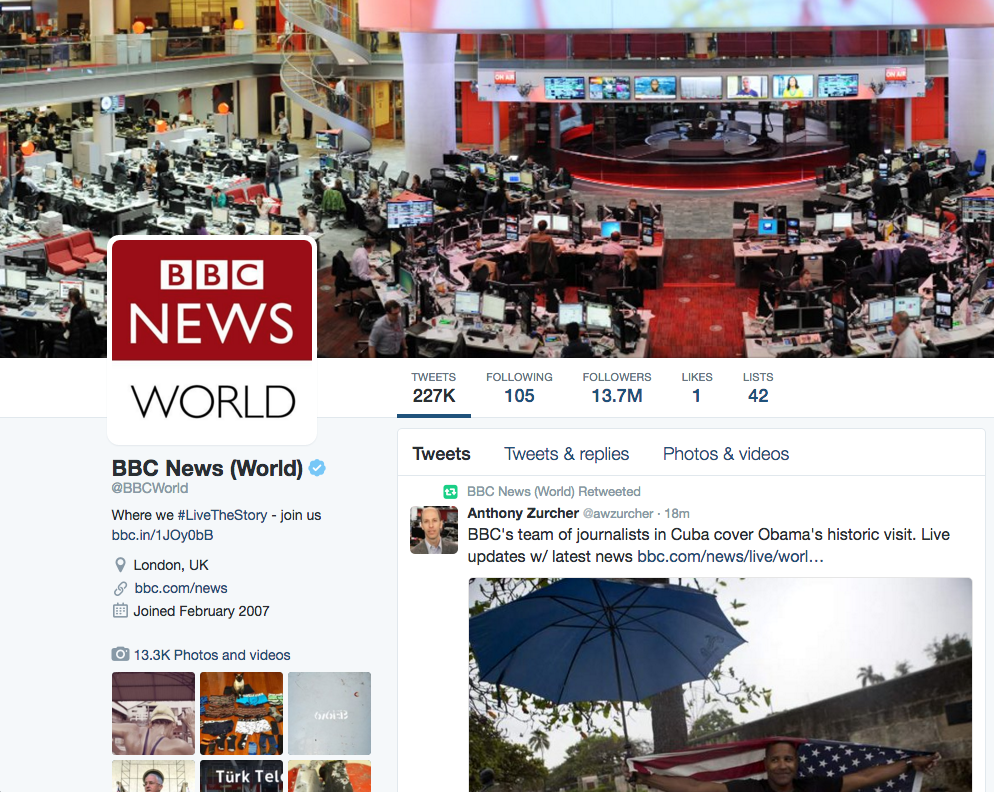Click the chain link icon beside bbc.com/news
Screen dimensions: 994x792
[120, 588]
